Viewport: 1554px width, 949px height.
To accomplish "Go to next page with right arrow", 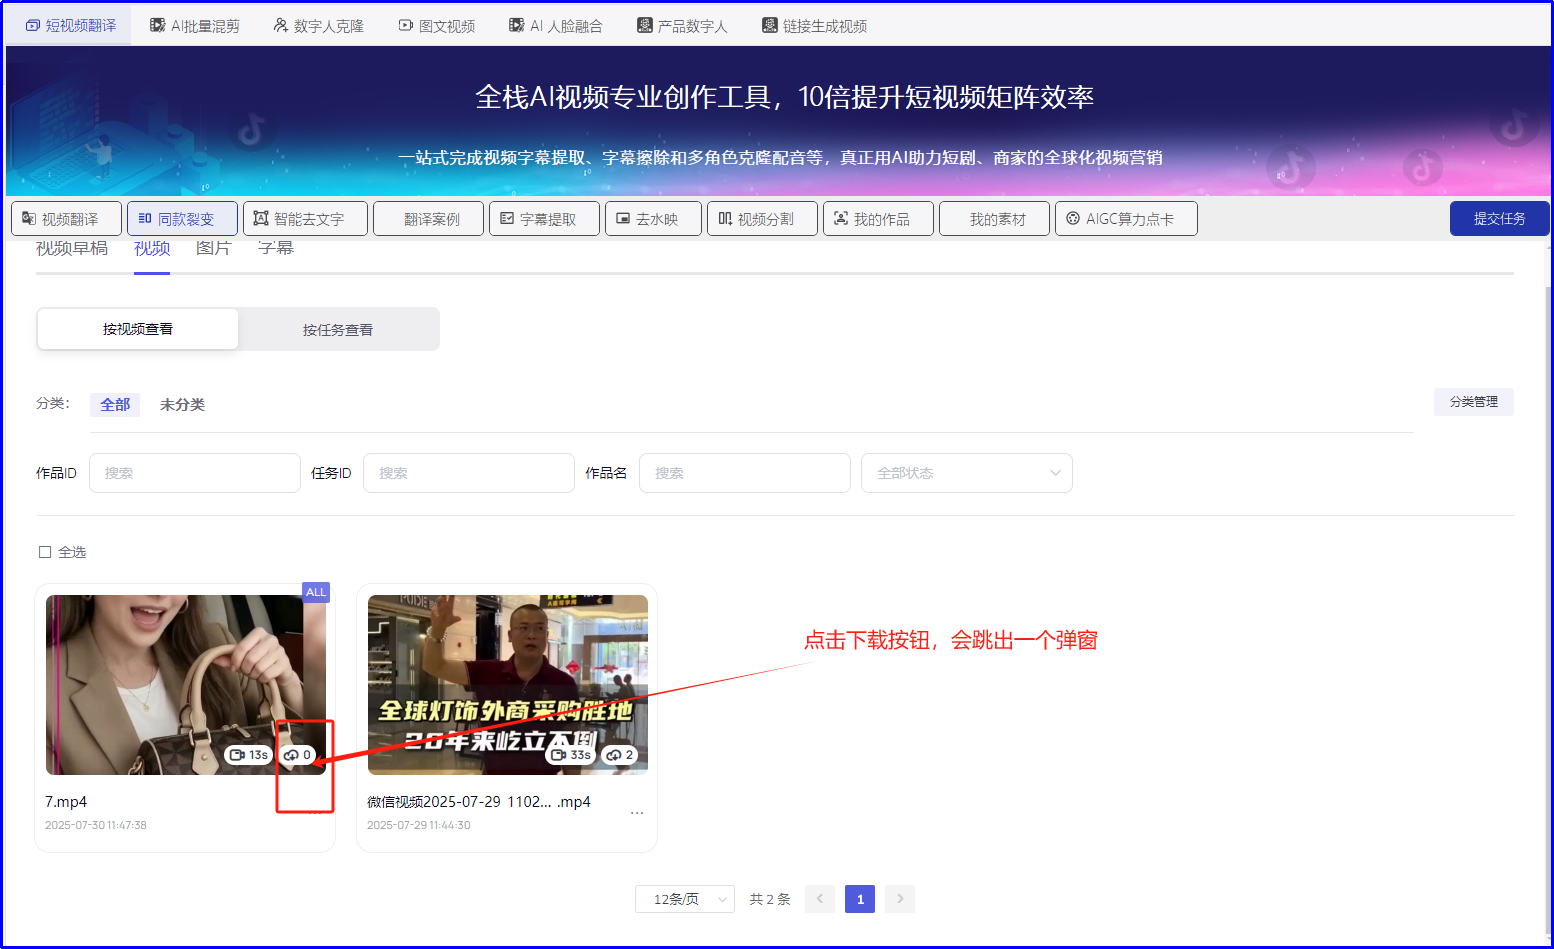I will (899, 898).
